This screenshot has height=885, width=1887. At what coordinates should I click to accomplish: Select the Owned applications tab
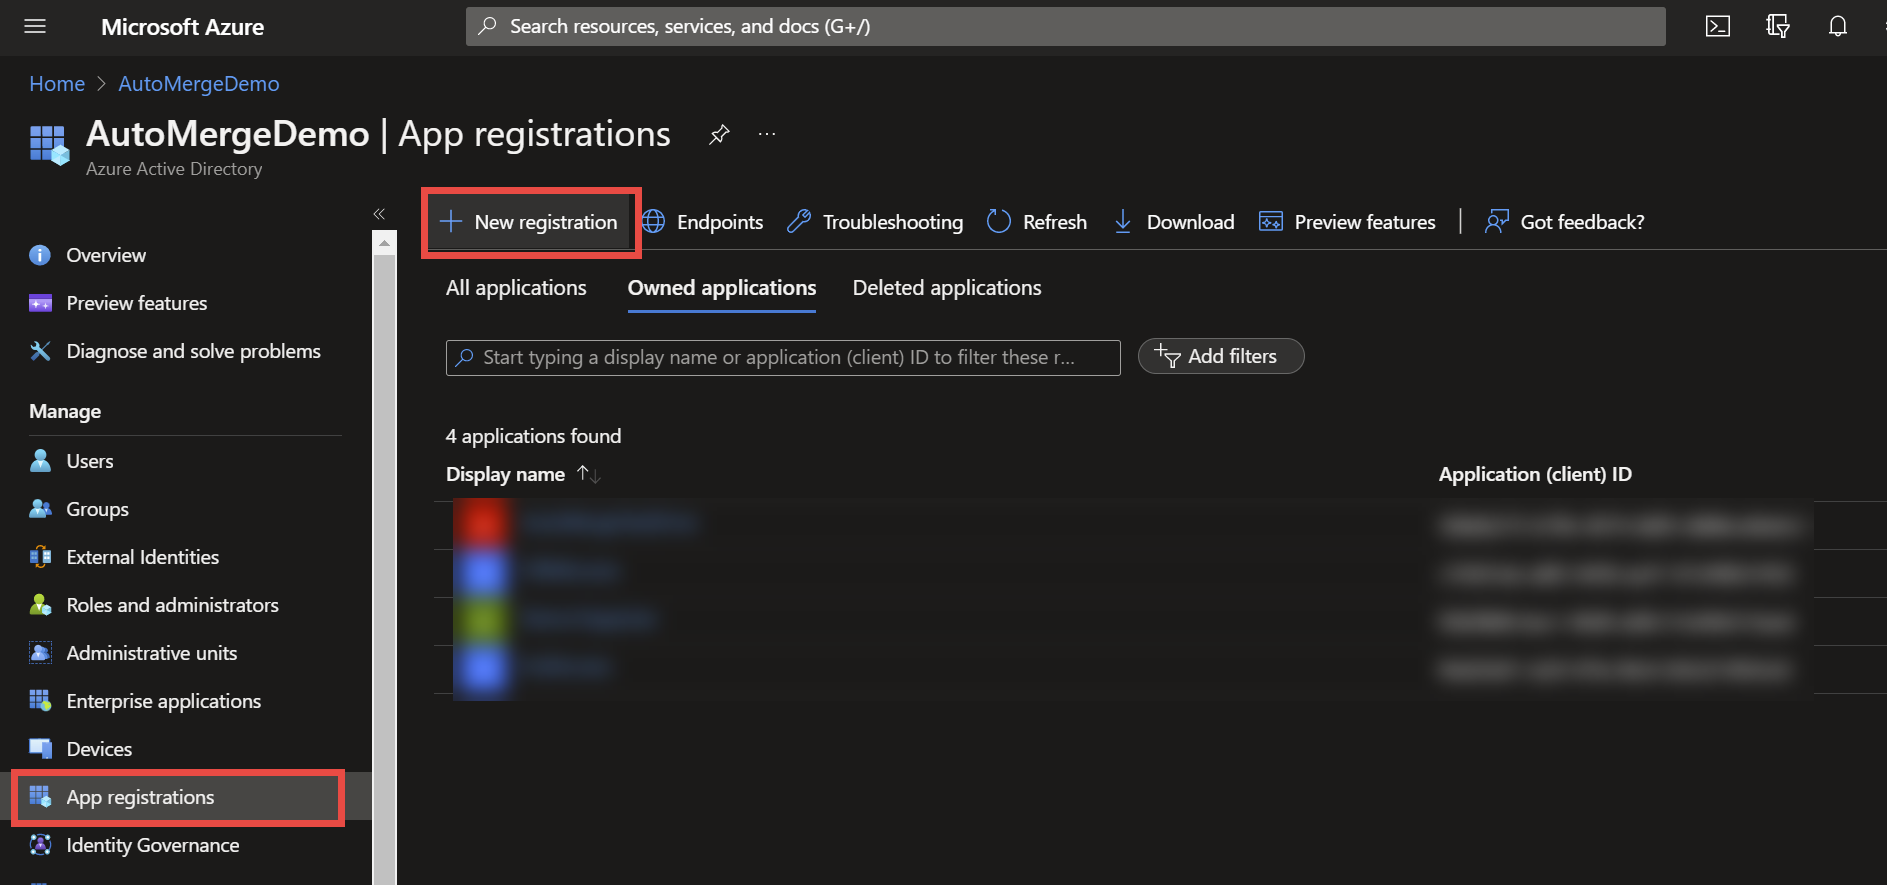click(x=722, y=288)
